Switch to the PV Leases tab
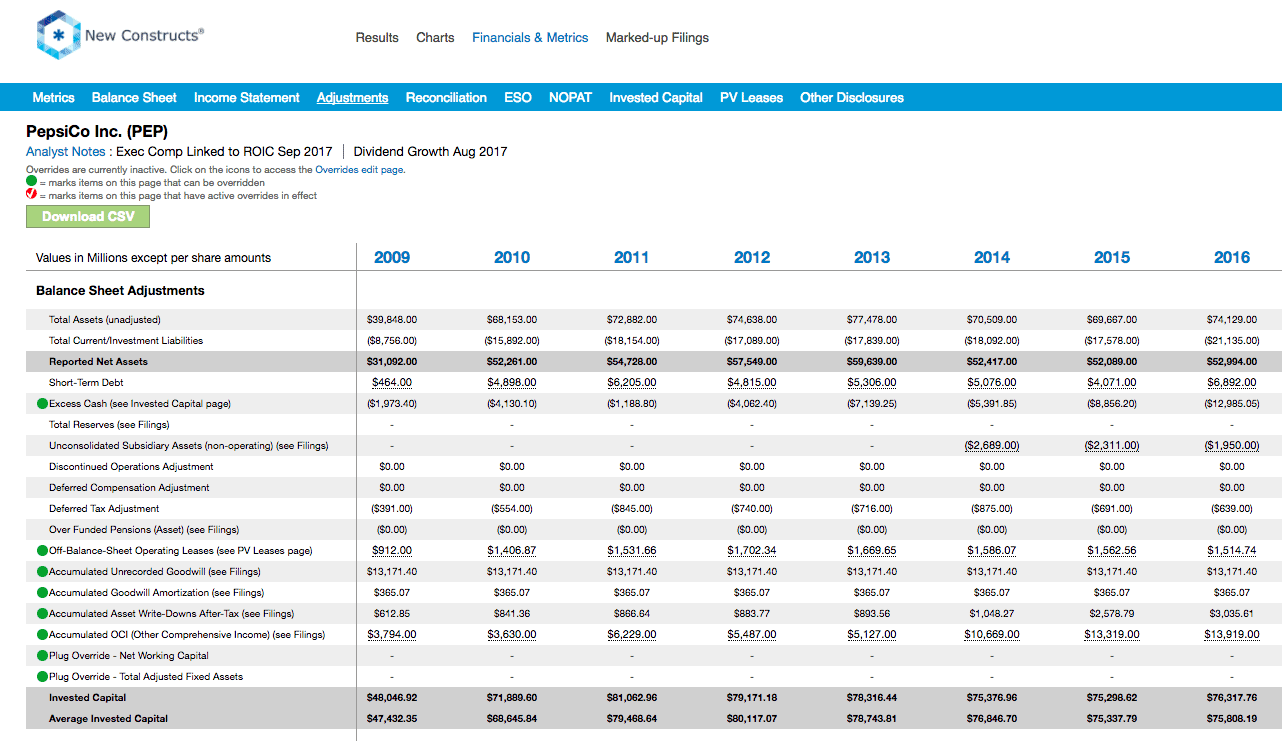Viewport: 1282px width, 741px height. (x=751, y=98)
